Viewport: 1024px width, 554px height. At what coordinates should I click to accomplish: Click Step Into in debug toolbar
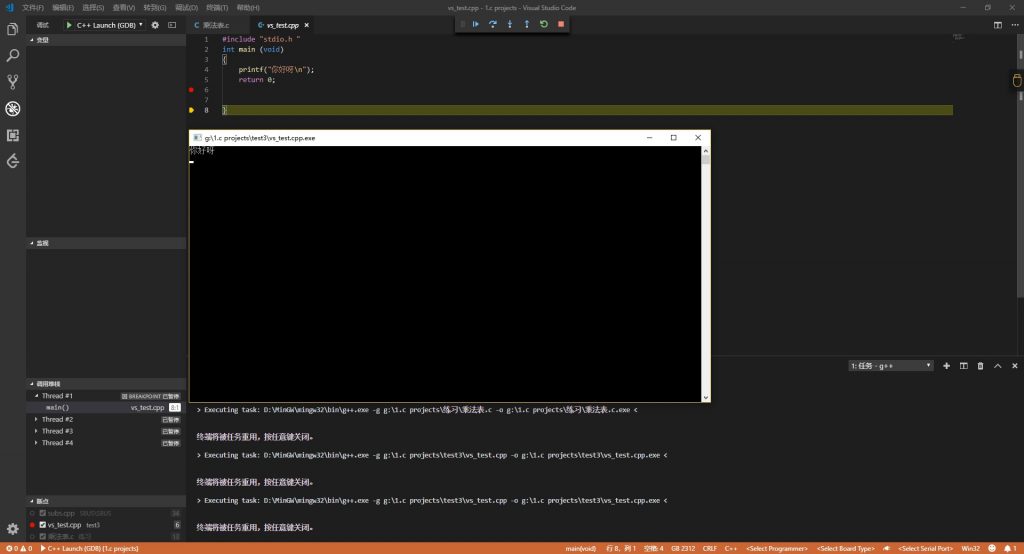510,24
